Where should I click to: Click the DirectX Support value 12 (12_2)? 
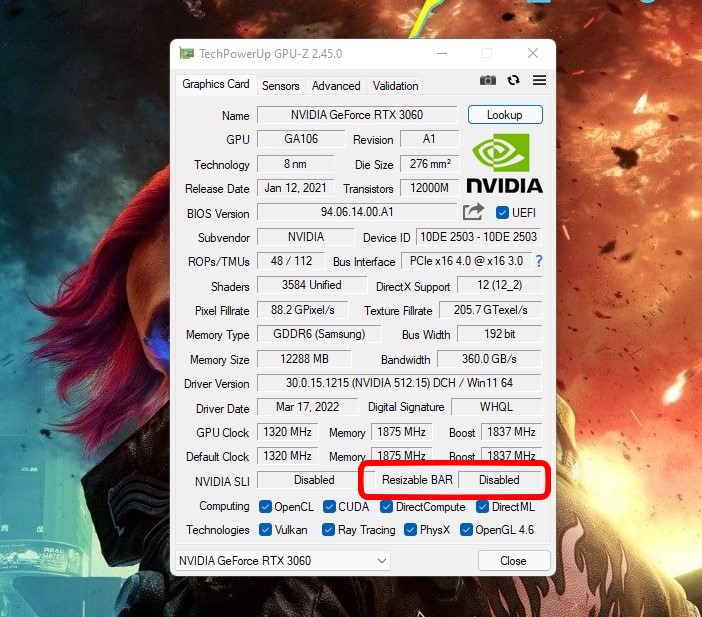tap(500, 285)
